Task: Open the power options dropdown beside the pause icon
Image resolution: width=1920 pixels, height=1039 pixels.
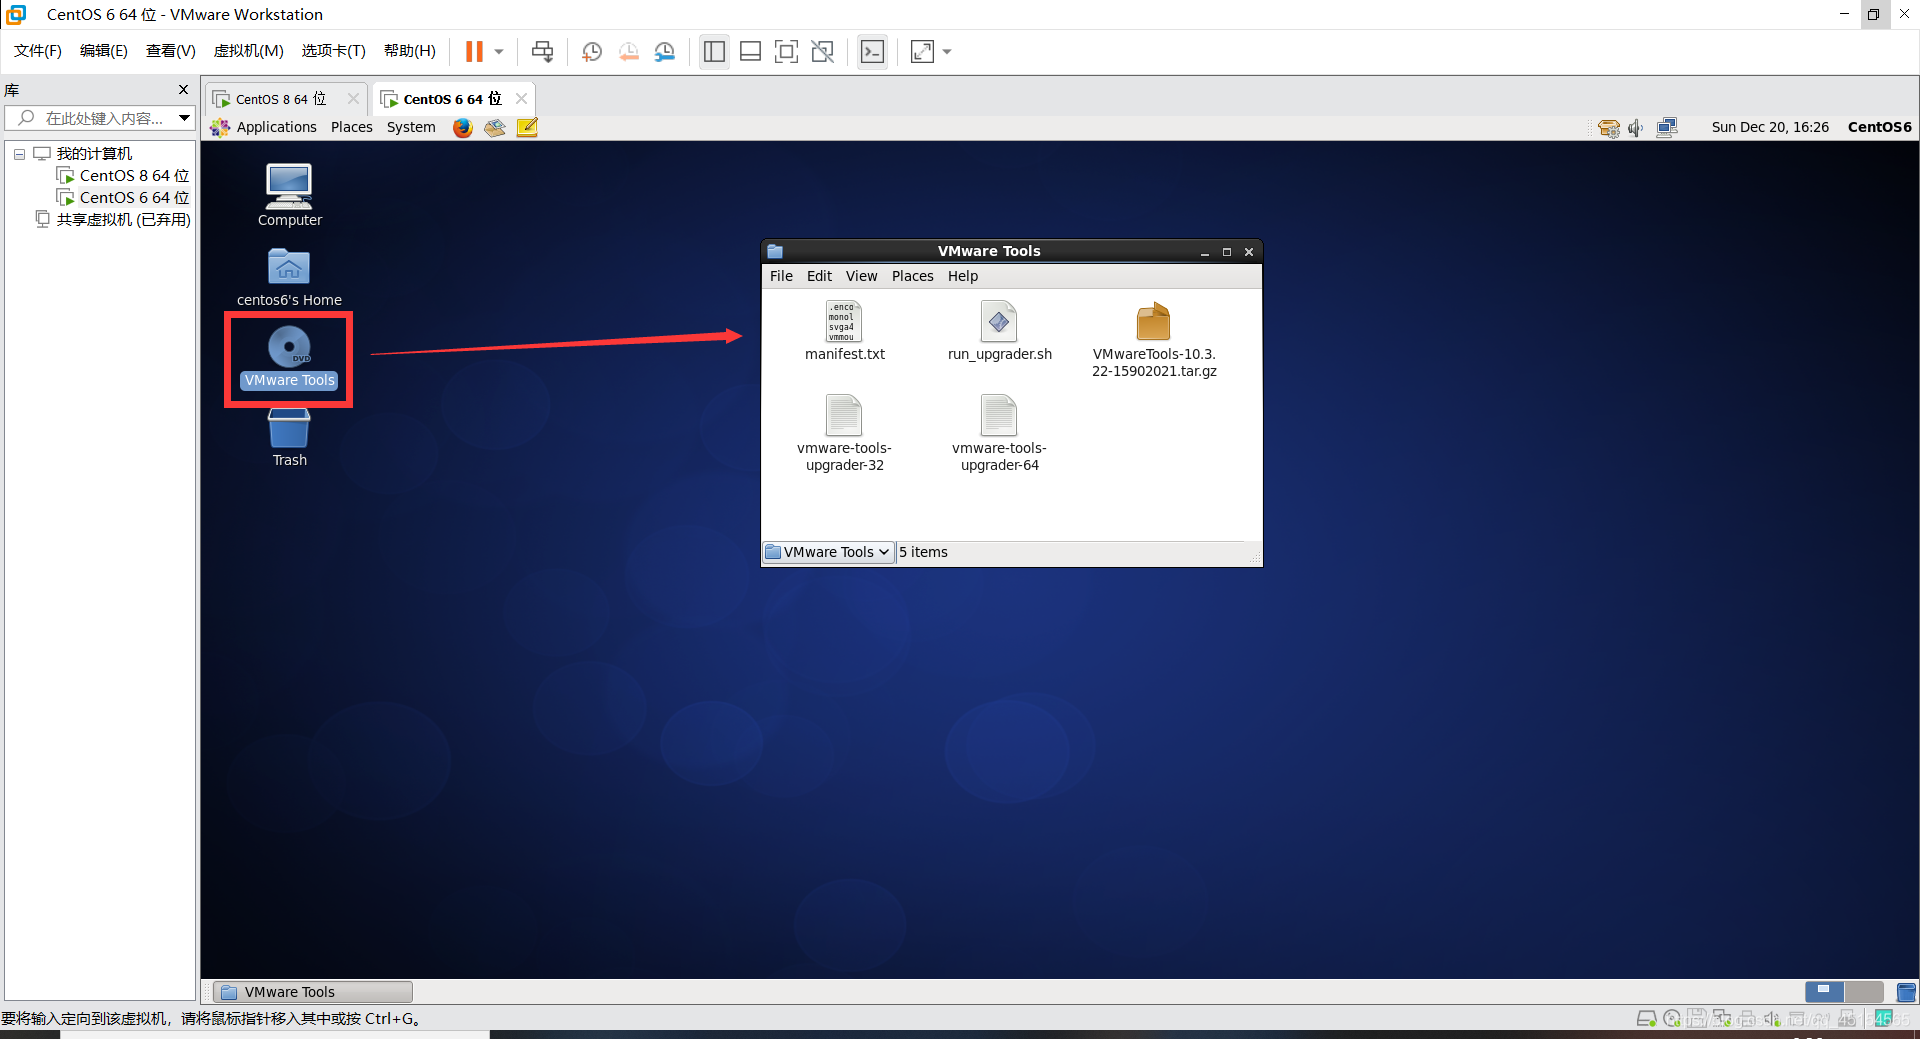Action: point(498,51)
